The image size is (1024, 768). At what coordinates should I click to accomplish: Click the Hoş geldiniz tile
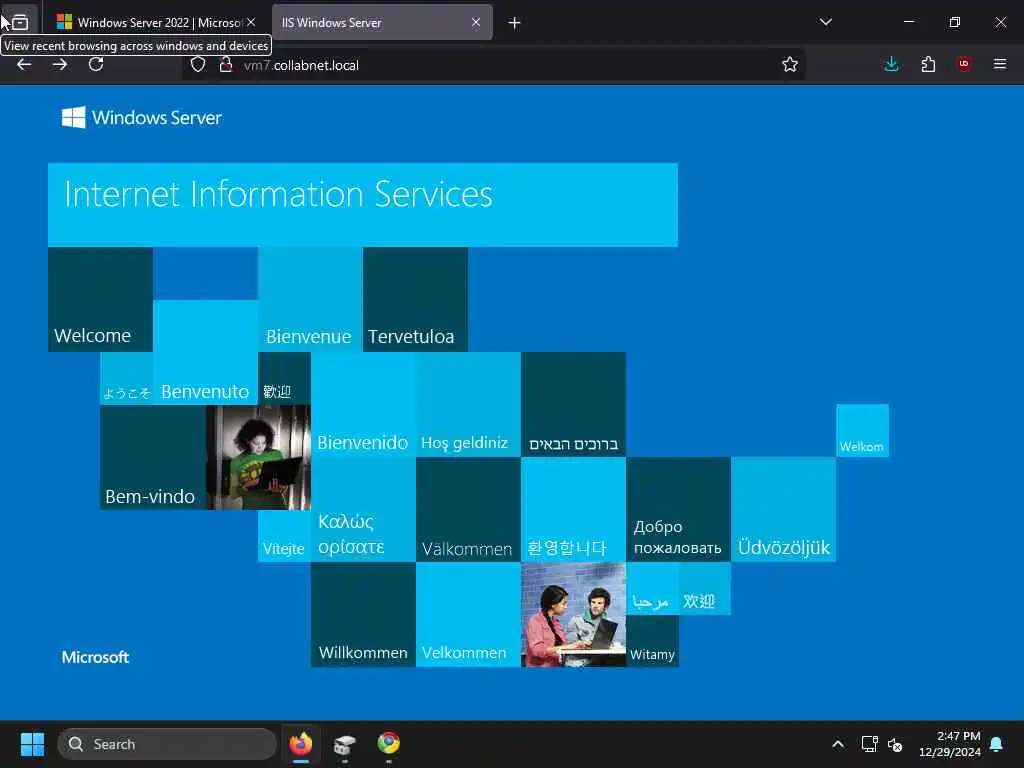tap(468, 404)
